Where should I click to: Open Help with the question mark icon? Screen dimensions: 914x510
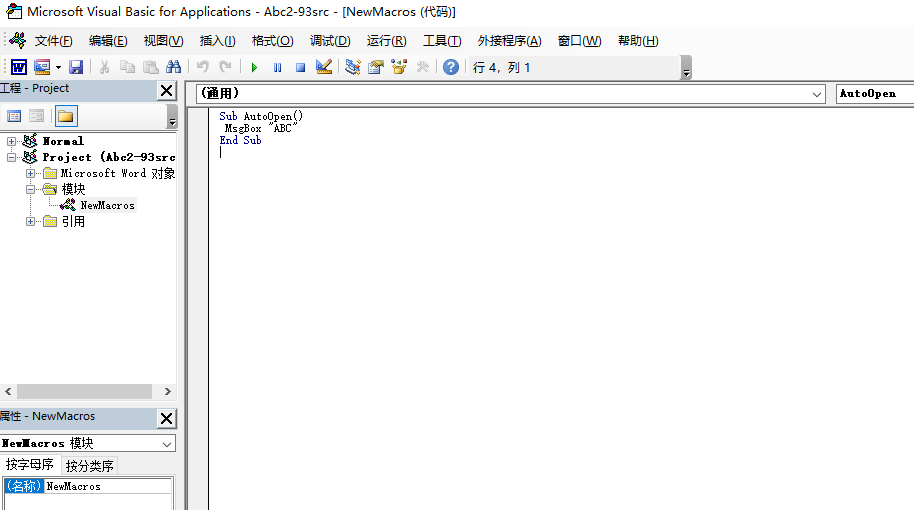(x=451, y=67)
